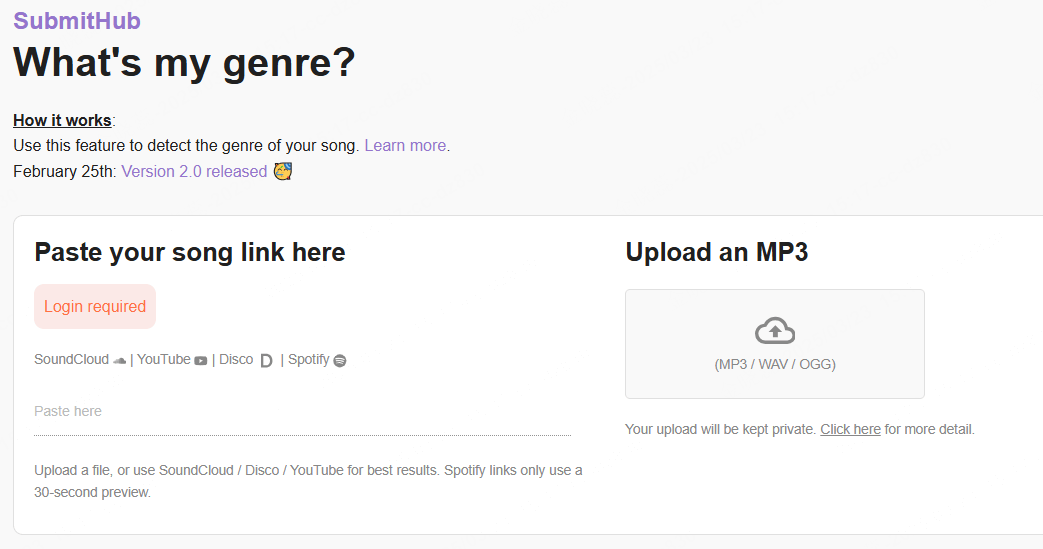This screenshot has height=549, width=1043.
Task: Click the How it works heading
Action: tap(63, 120)
